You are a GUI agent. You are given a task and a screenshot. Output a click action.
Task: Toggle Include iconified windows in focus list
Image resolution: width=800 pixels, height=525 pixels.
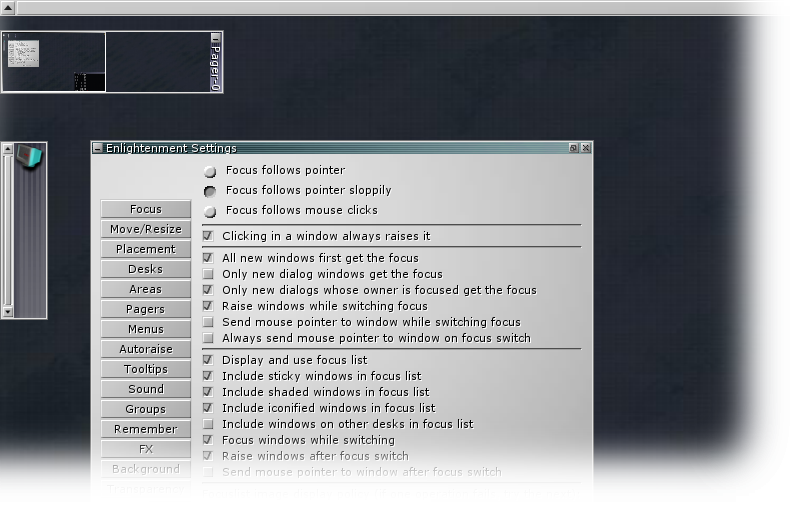(208, 408)
